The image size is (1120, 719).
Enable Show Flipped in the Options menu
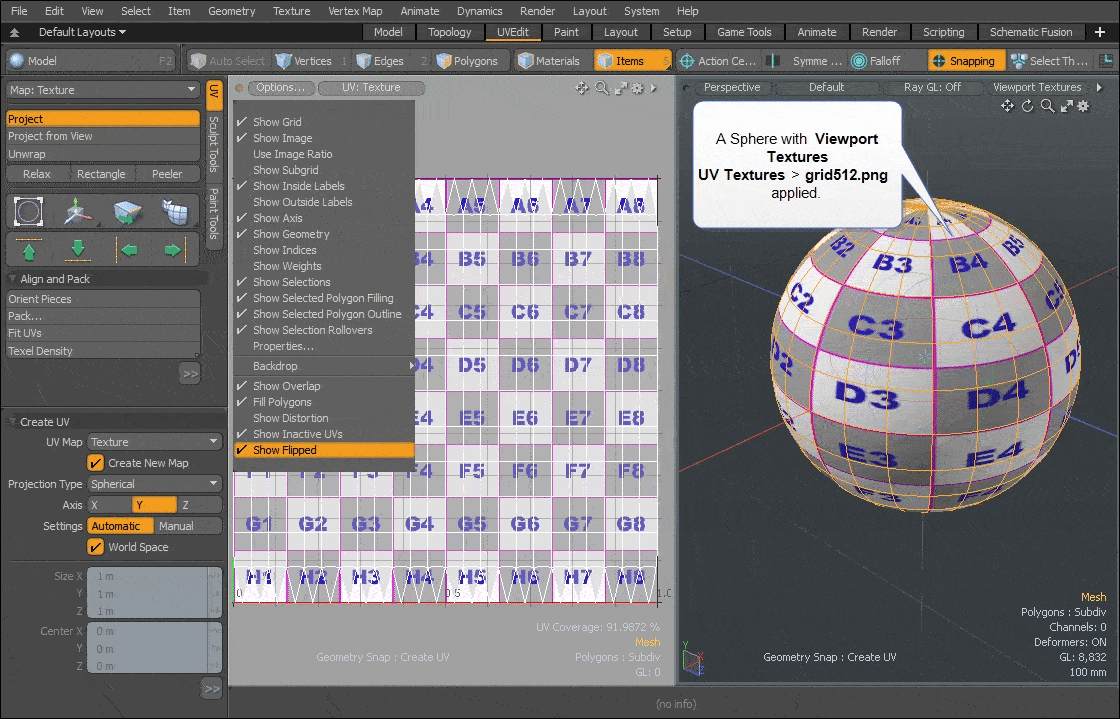click(286, 450)
